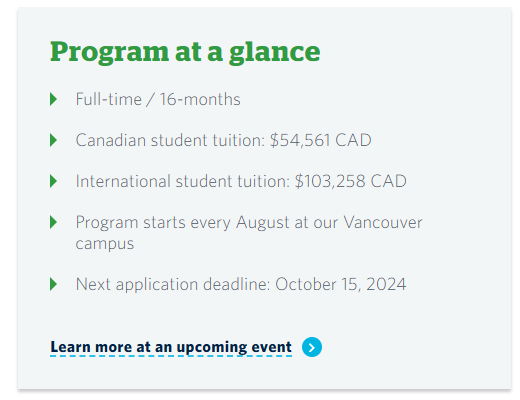Click the 16-months duration text

click(200, 99)
